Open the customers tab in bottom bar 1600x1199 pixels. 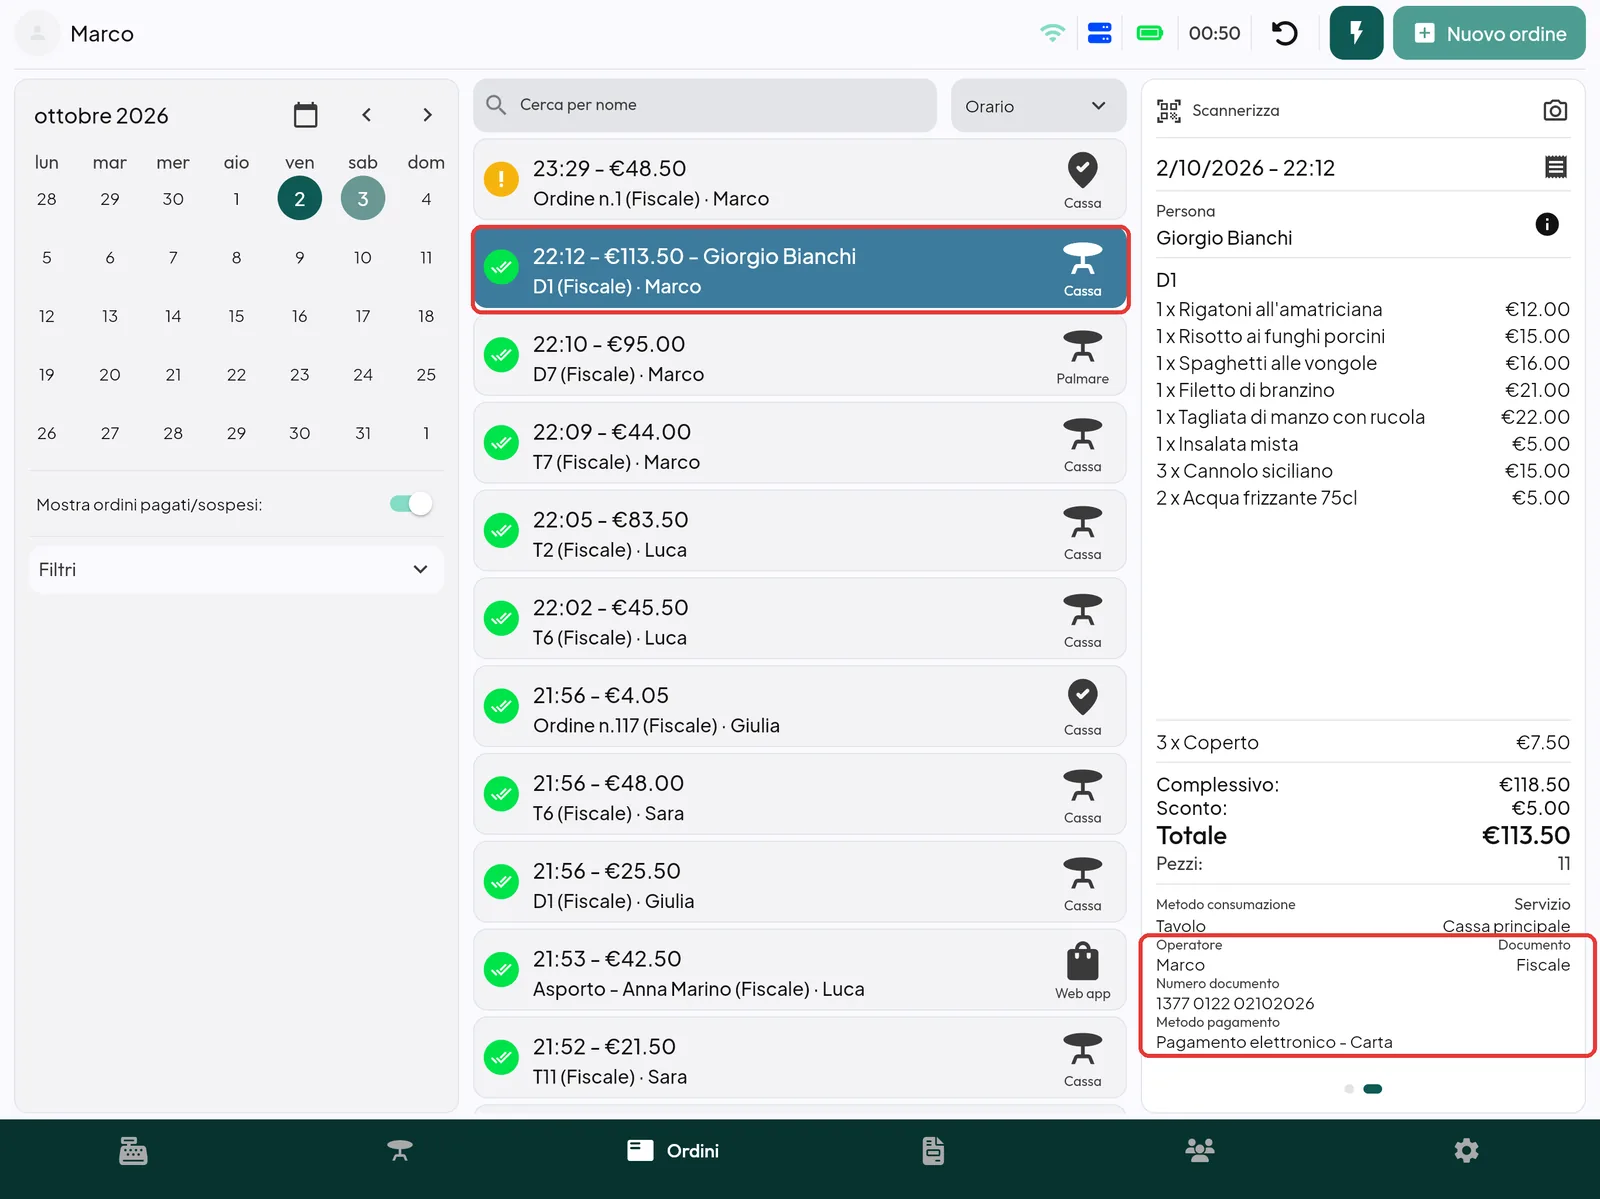click(1200, 1151)
